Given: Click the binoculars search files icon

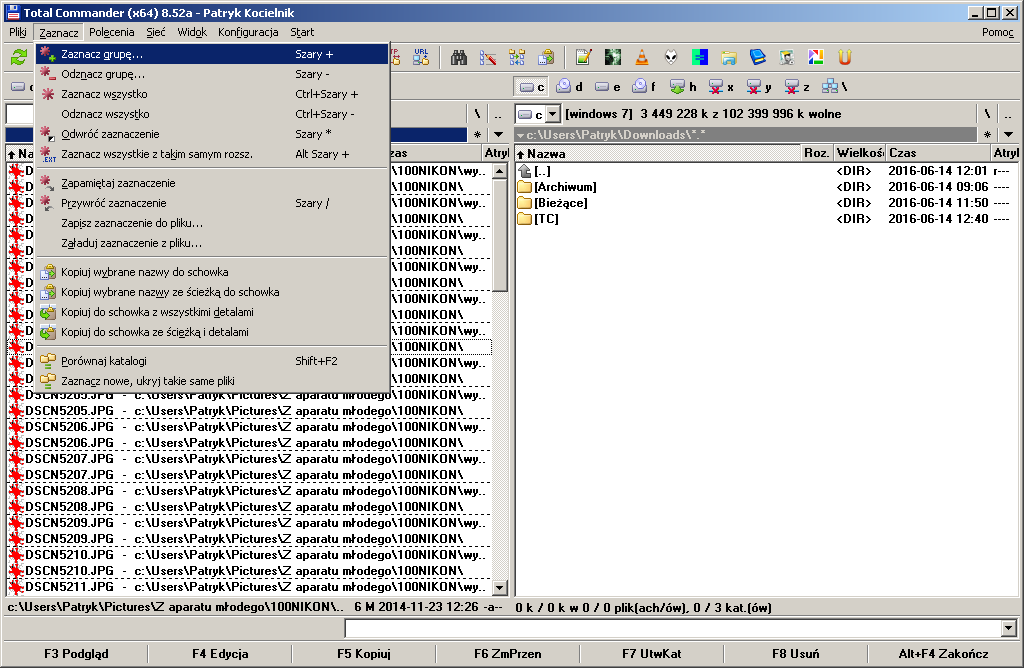Looking at the screenshot, I should 459,57.
